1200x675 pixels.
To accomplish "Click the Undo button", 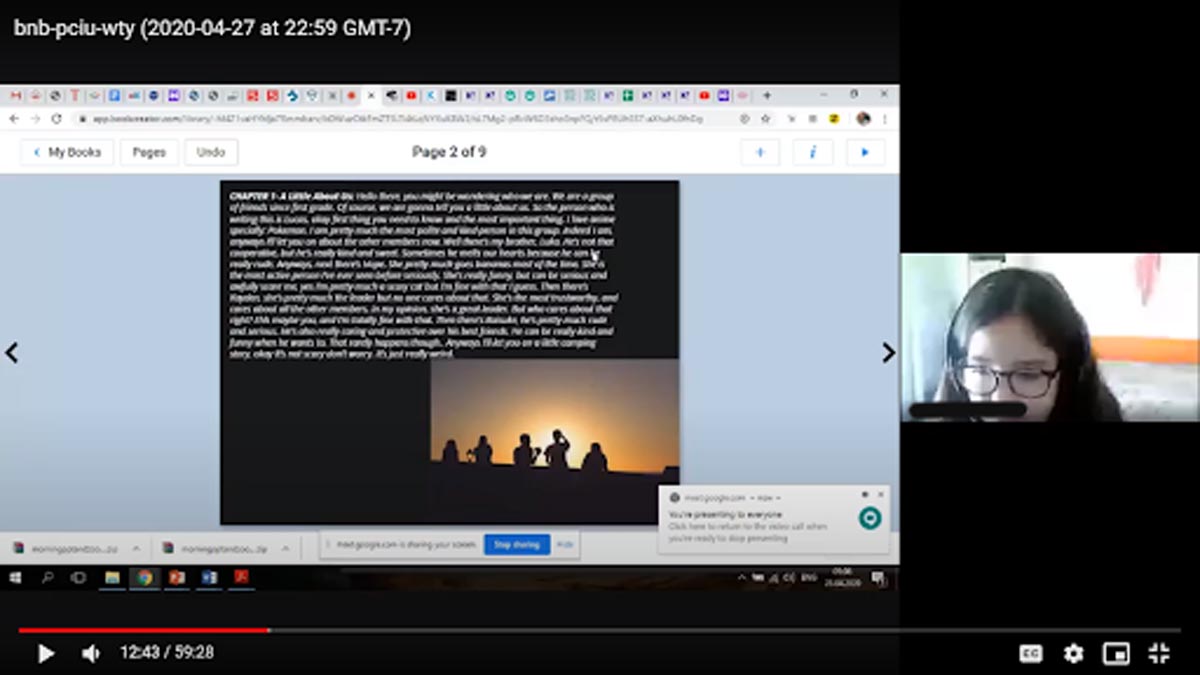I will [211, 152].
